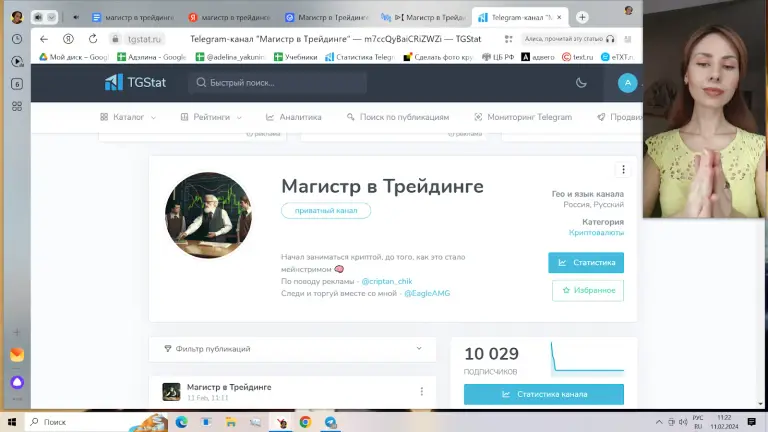
Task: Close the active Telegram-канал tab
Action: tap(559, 17)
